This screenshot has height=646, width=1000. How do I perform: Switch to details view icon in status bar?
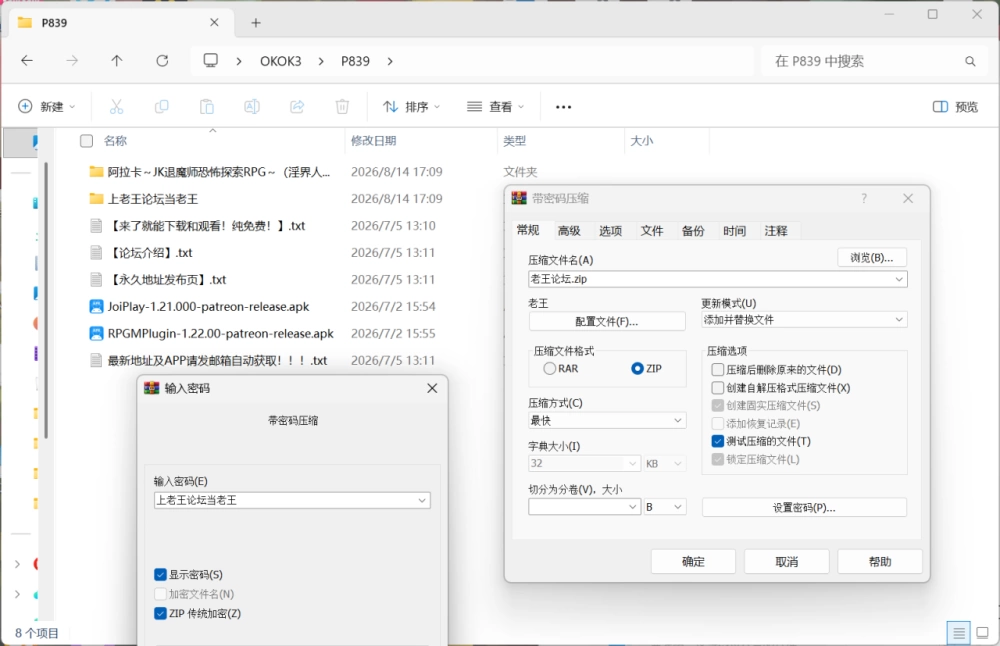(x=959, y=633)
